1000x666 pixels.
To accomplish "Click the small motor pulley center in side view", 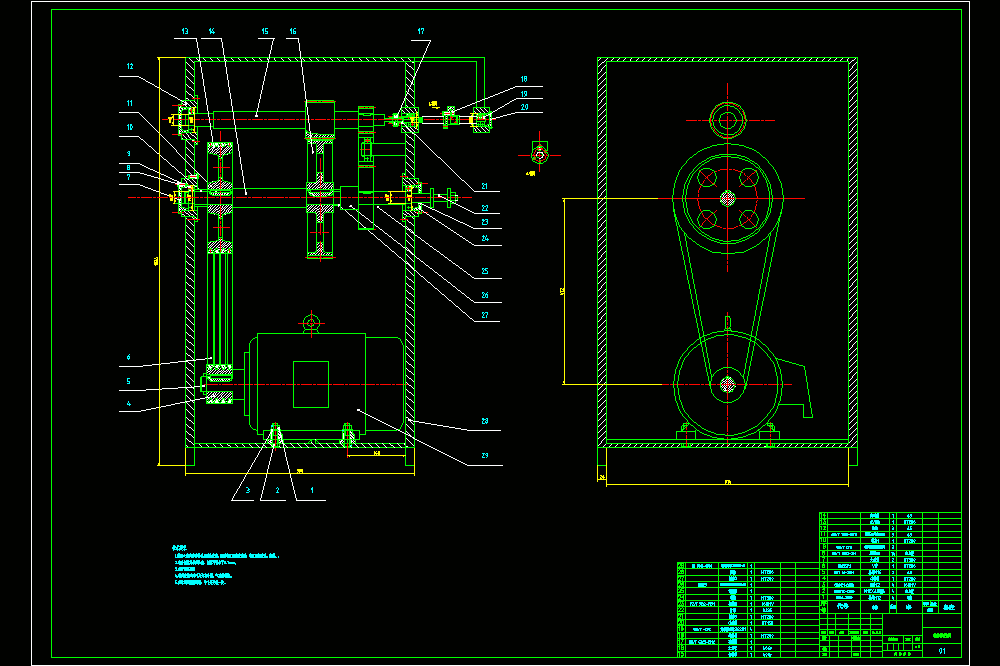I will (728, 385).
